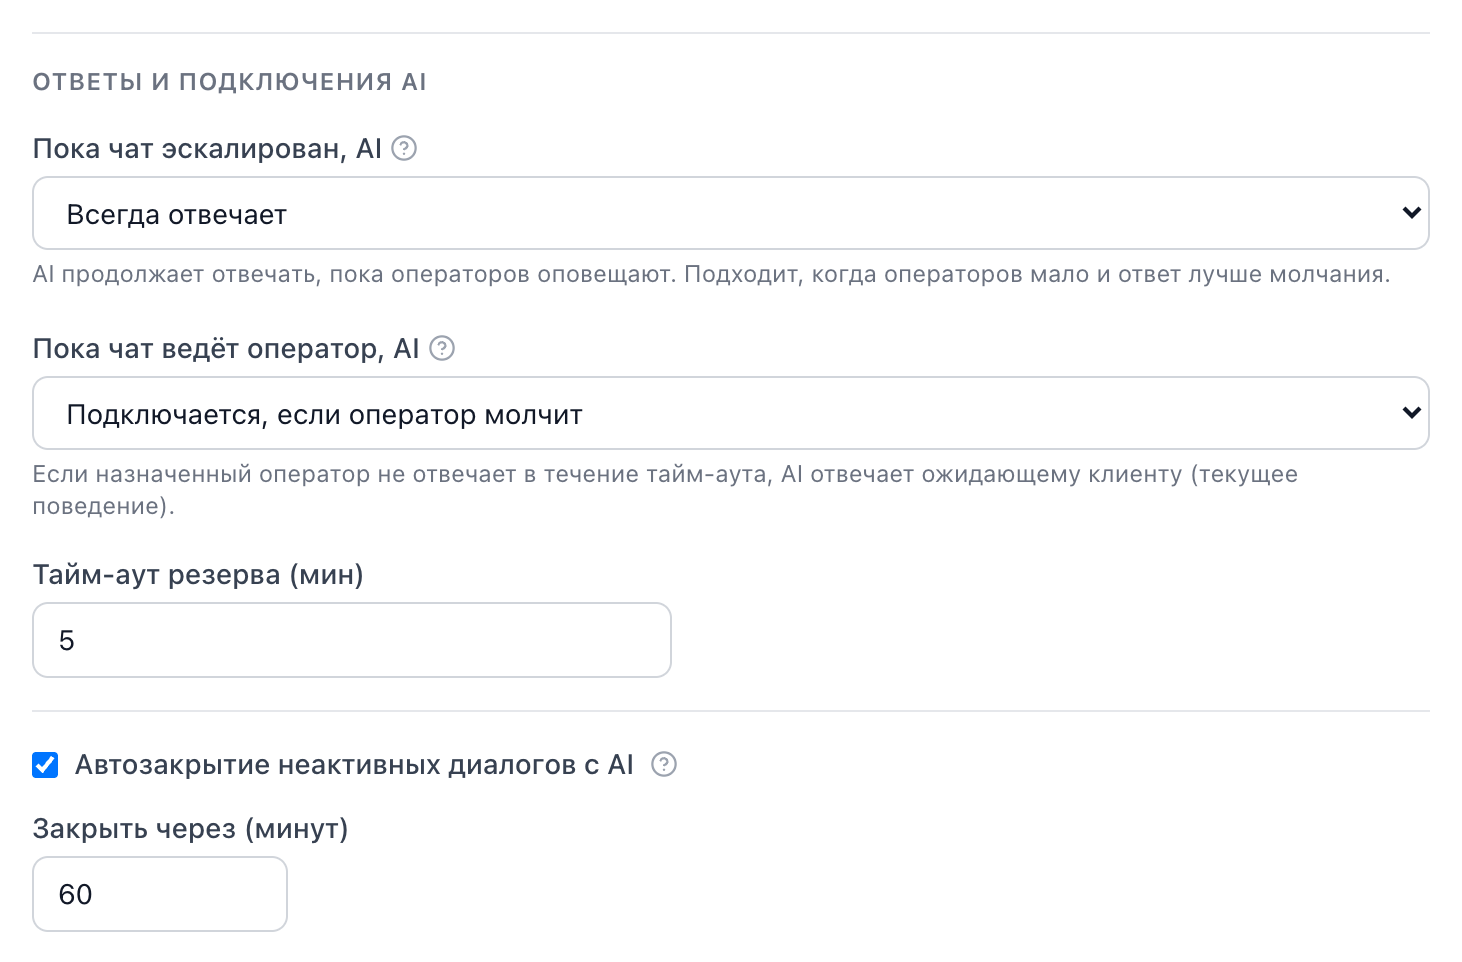This screenshot has width=1462, height=962.
Task: Open help for 'Пока чат эскалирован, AI'
Action: [x=404, y=149]
